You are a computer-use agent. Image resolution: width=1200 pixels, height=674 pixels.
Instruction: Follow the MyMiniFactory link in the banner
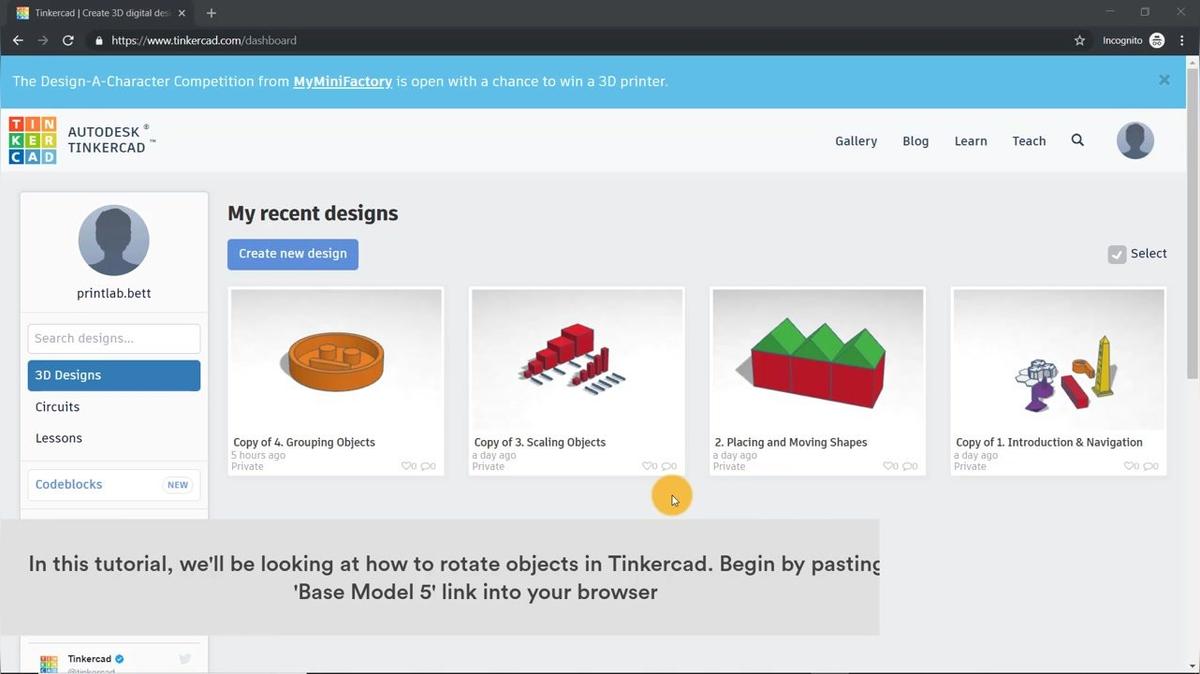[343, 81]
